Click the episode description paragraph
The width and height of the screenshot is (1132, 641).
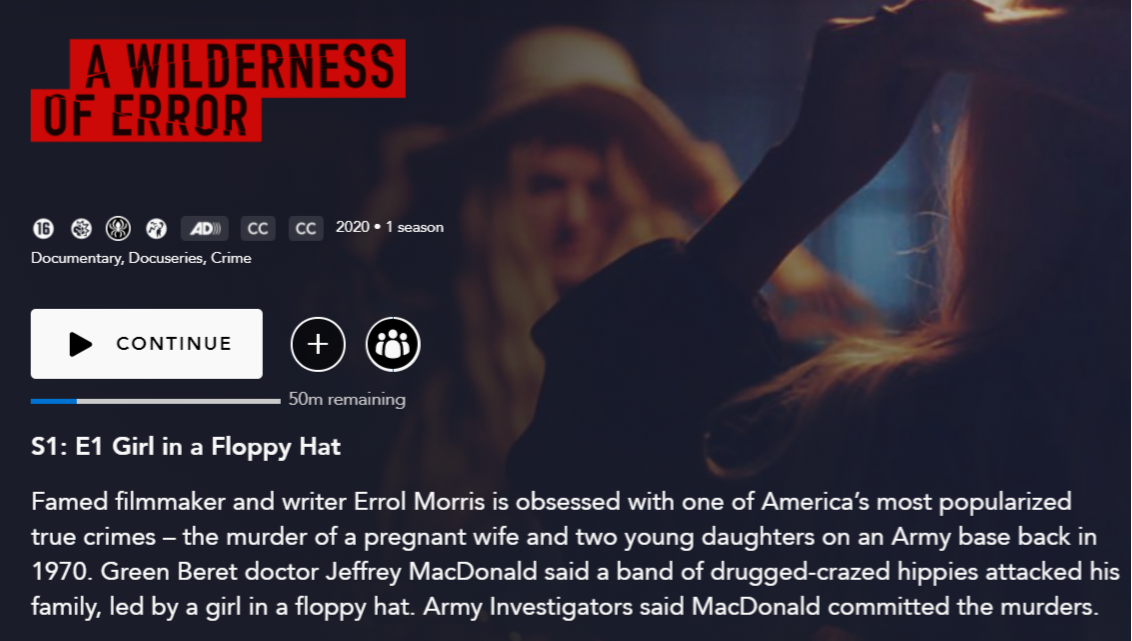pyautogui.click(x=575, y=554)
